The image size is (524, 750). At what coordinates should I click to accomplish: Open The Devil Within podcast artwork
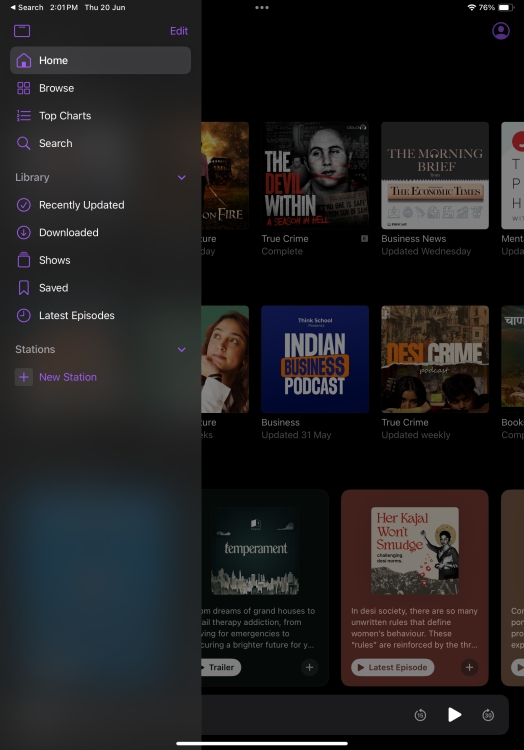315,176
